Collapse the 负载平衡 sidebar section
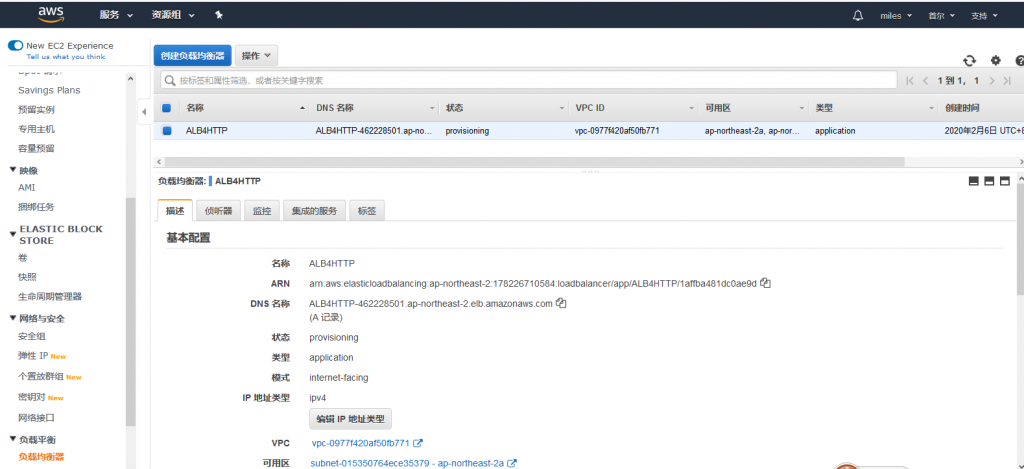 (x=12, y=440)
